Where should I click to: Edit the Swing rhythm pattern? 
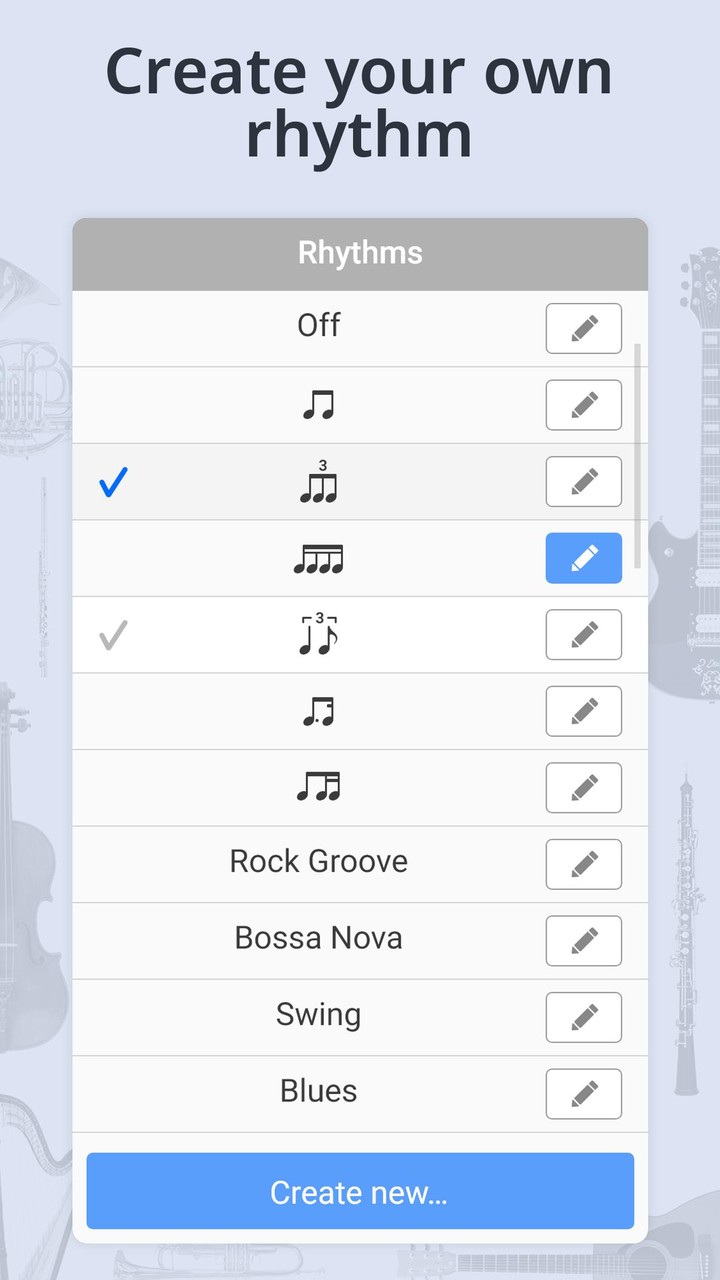coord(584,1017)
